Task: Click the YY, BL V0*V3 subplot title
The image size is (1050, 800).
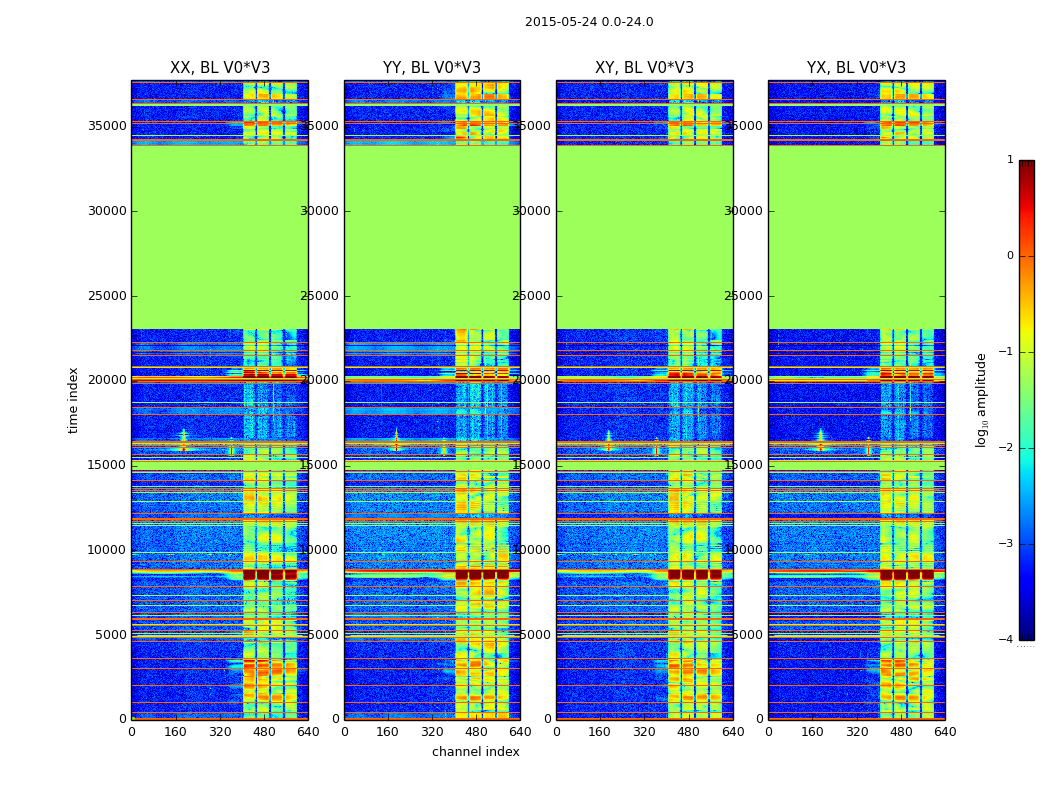Action: click(432, 68)
